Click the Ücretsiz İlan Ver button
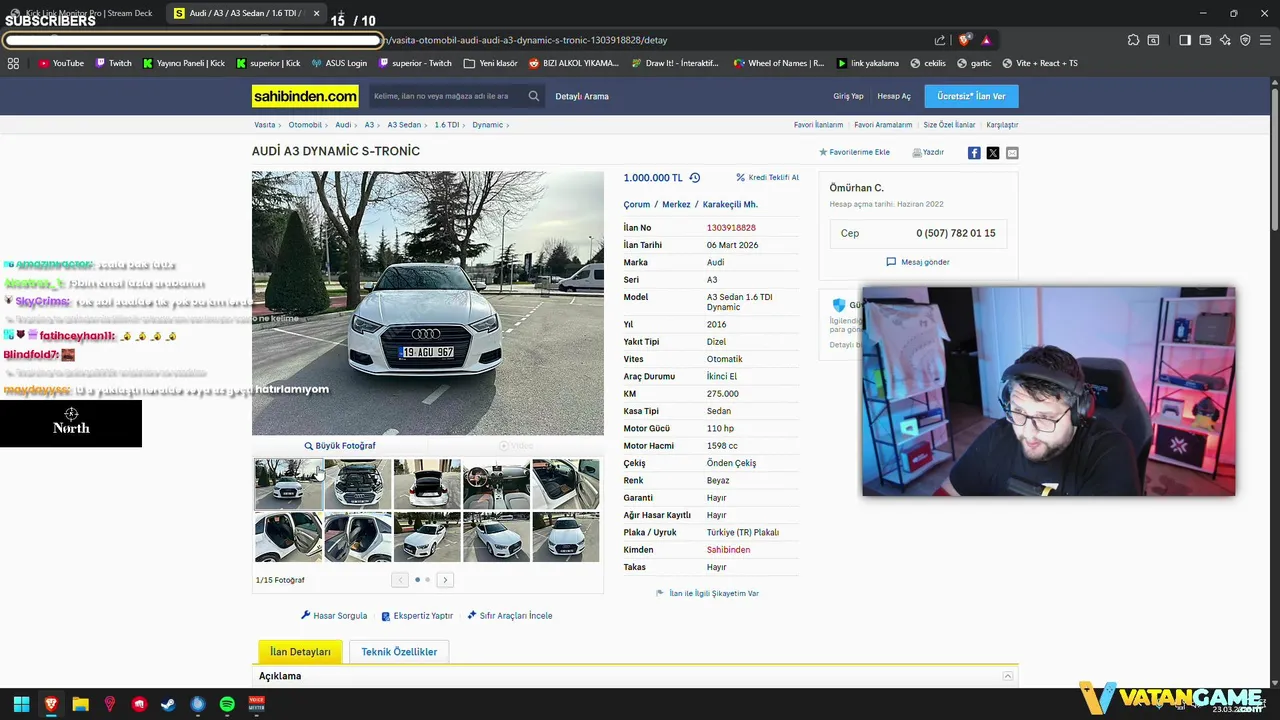The height and width of the screenshot is (720, 1280). pos(971,96)
